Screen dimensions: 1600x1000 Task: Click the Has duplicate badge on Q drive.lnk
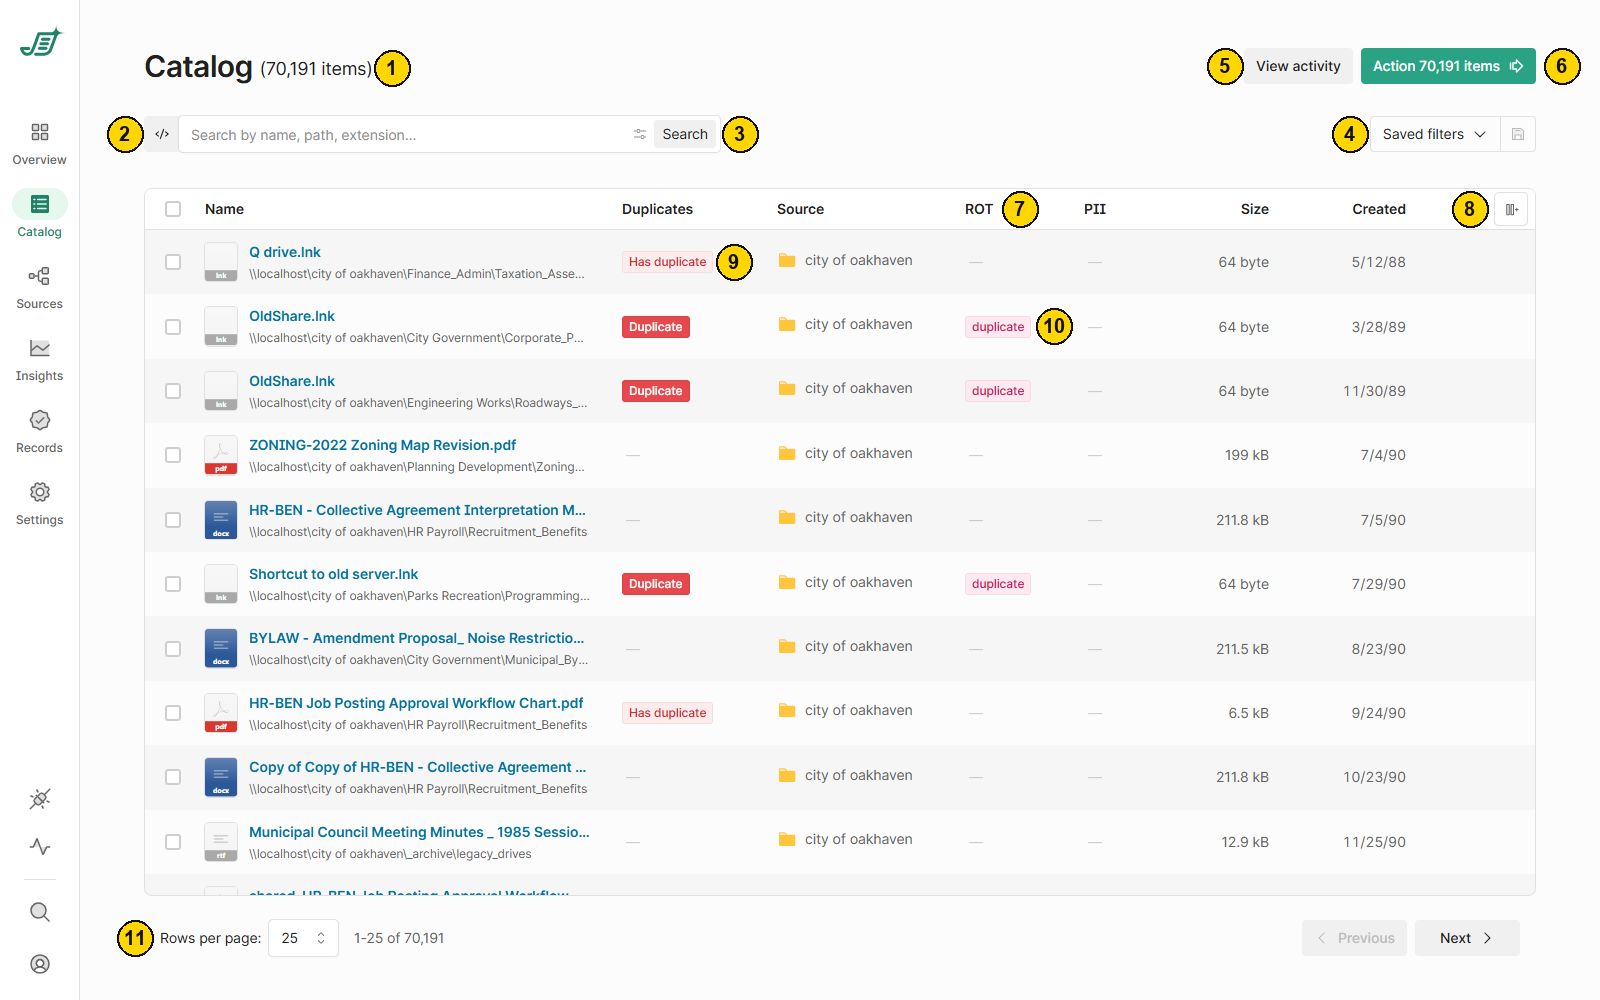(x=667, y=262)
